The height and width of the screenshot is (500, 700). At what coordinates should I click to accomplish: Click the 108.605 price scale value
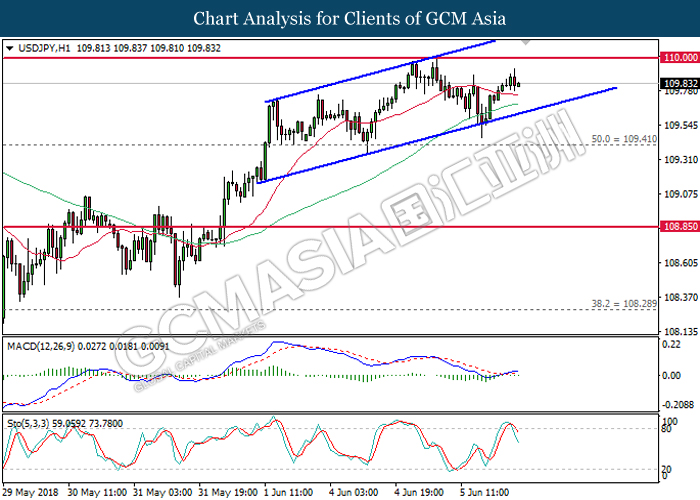(x=681, y=262)
